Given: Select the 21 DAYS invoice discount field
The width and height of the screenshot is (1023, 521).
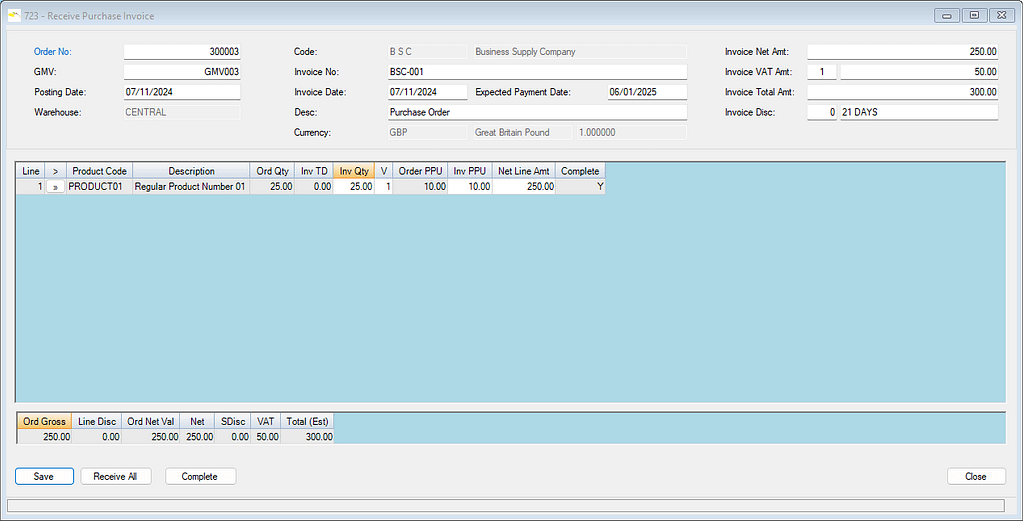Looking at the screenshot, I should 918,112.
